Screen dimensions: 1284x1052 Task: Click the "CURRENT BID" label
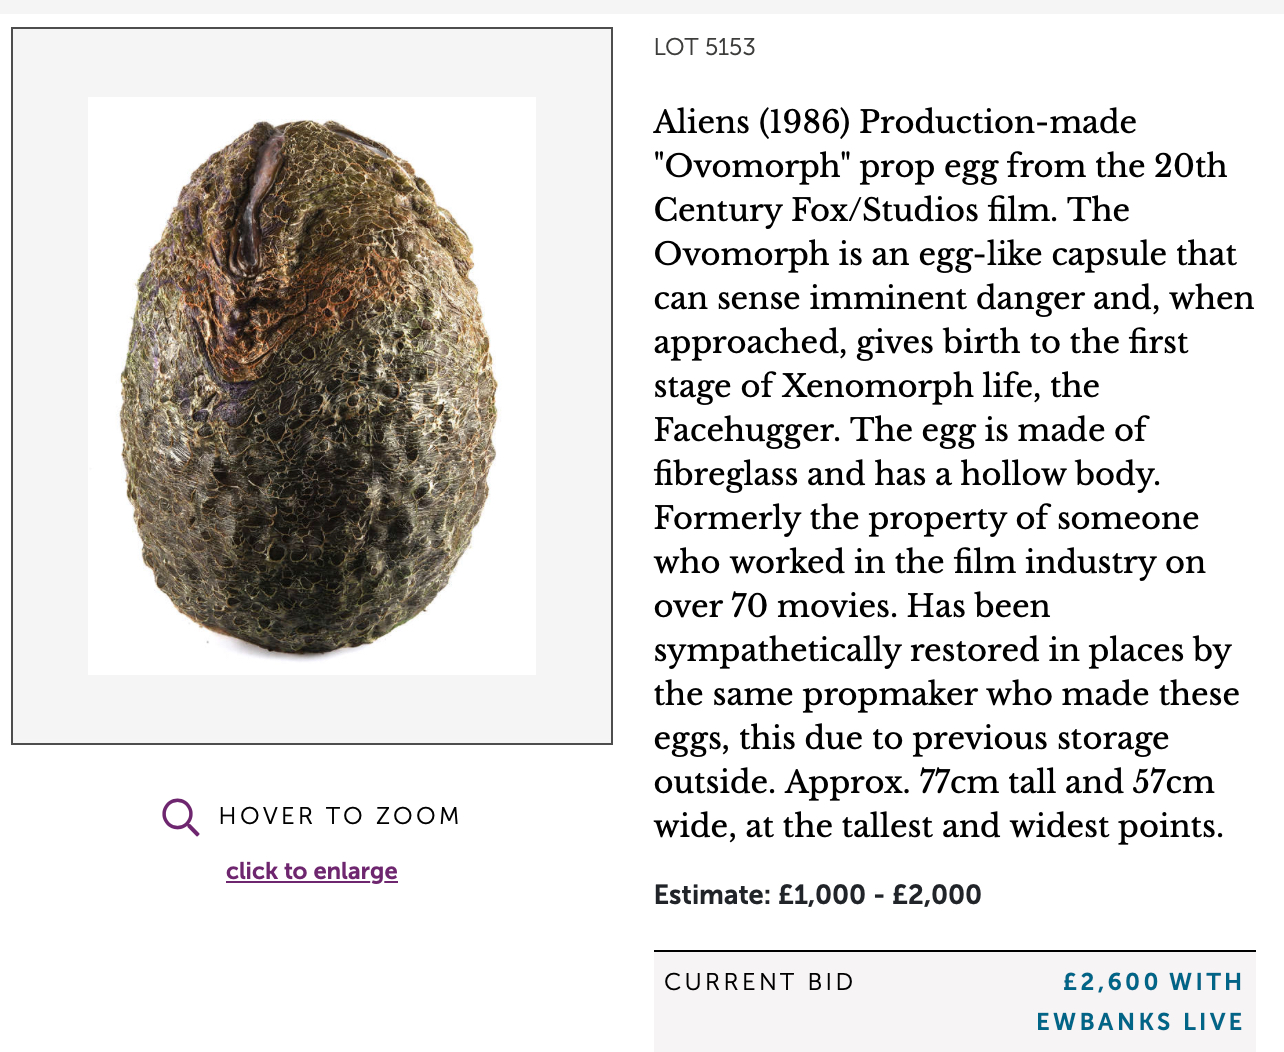pos(759,982)
